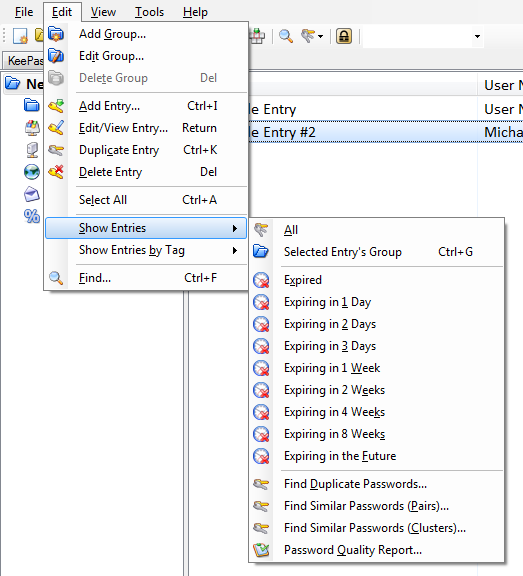Open the quick search combo box dropdown
Viewport: 523px width, 576px height.
[x=477, y=36]
